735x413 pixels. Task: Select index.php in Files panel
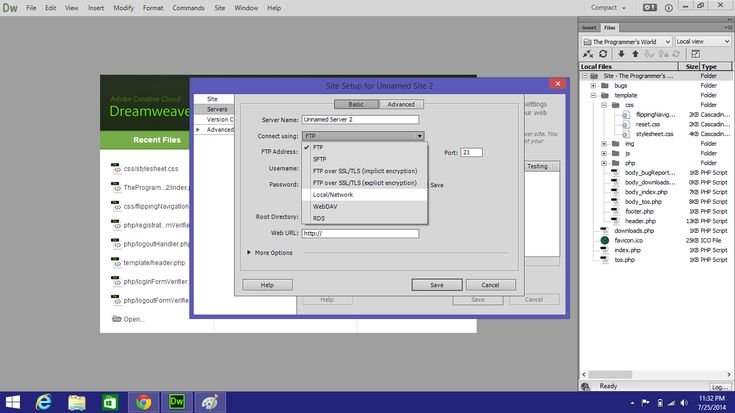click(x=628, y=250)
